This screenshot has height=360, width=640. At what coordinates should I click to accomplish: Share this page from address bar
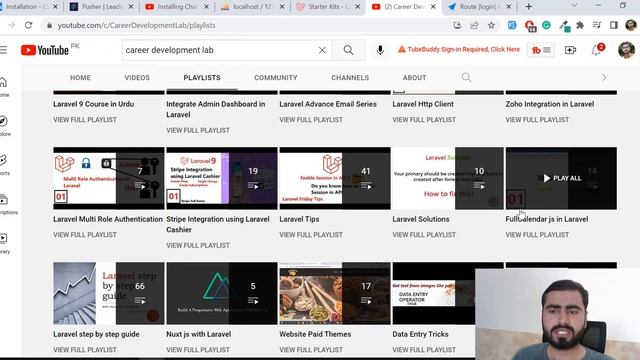[x=474, y=25]
